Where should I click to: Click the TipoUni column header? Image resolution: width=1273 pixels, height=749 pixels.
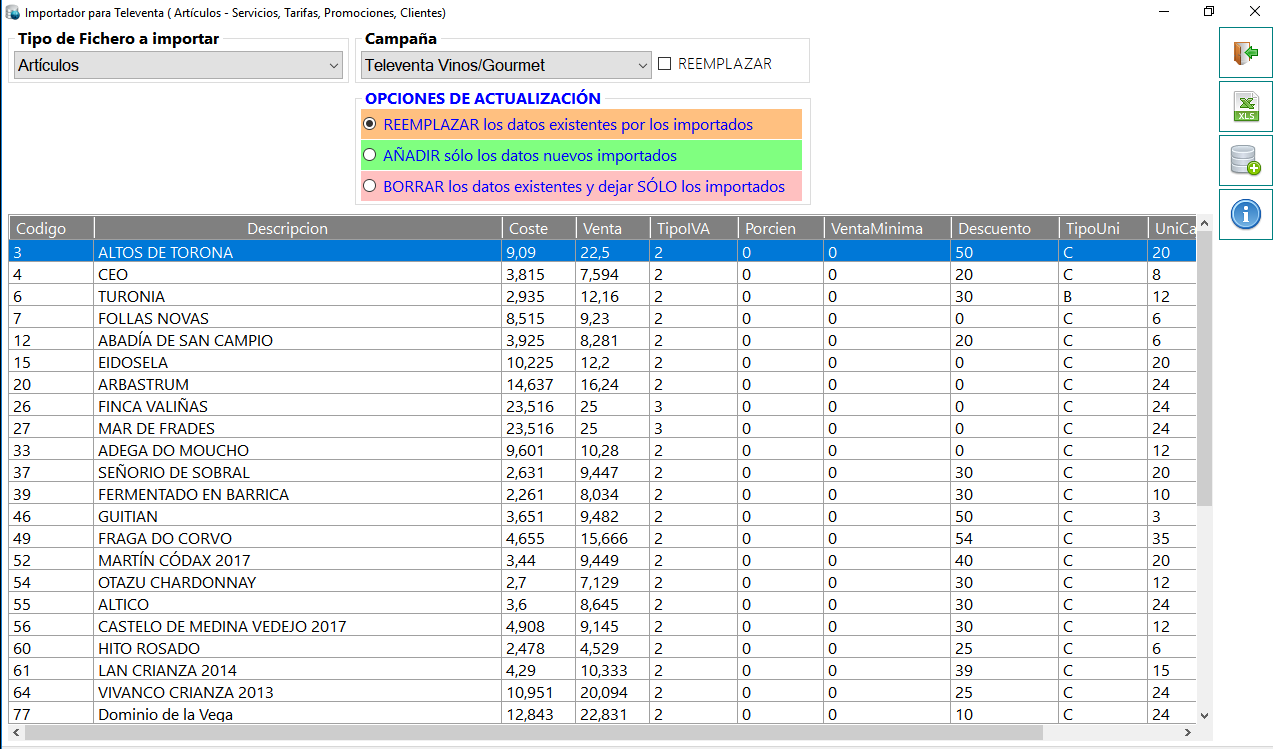[x=1104, y=228]
